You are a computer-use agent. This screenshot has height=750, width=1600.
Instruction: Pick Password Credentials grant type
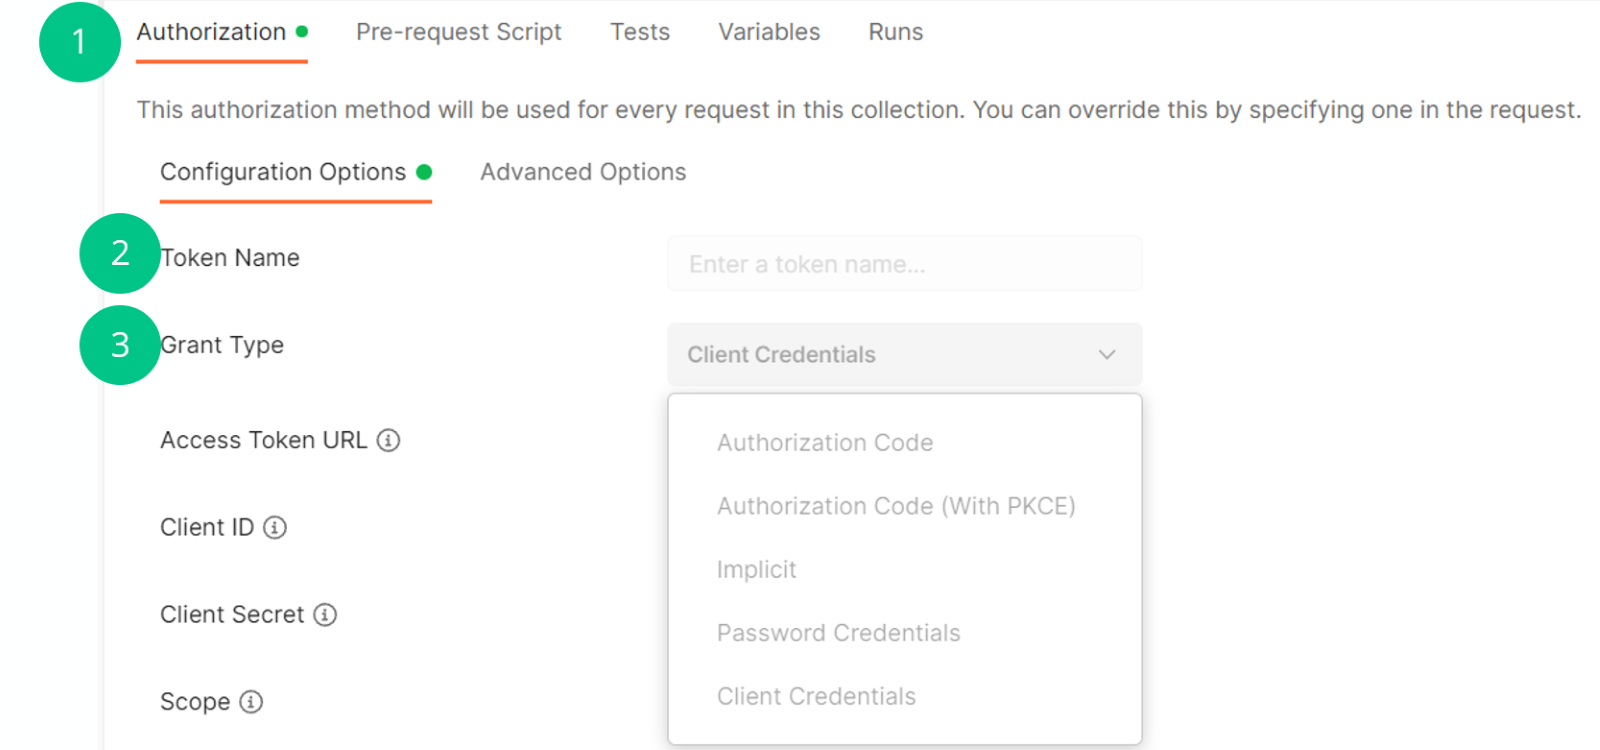pyautogui.click(x=838, y=633)
